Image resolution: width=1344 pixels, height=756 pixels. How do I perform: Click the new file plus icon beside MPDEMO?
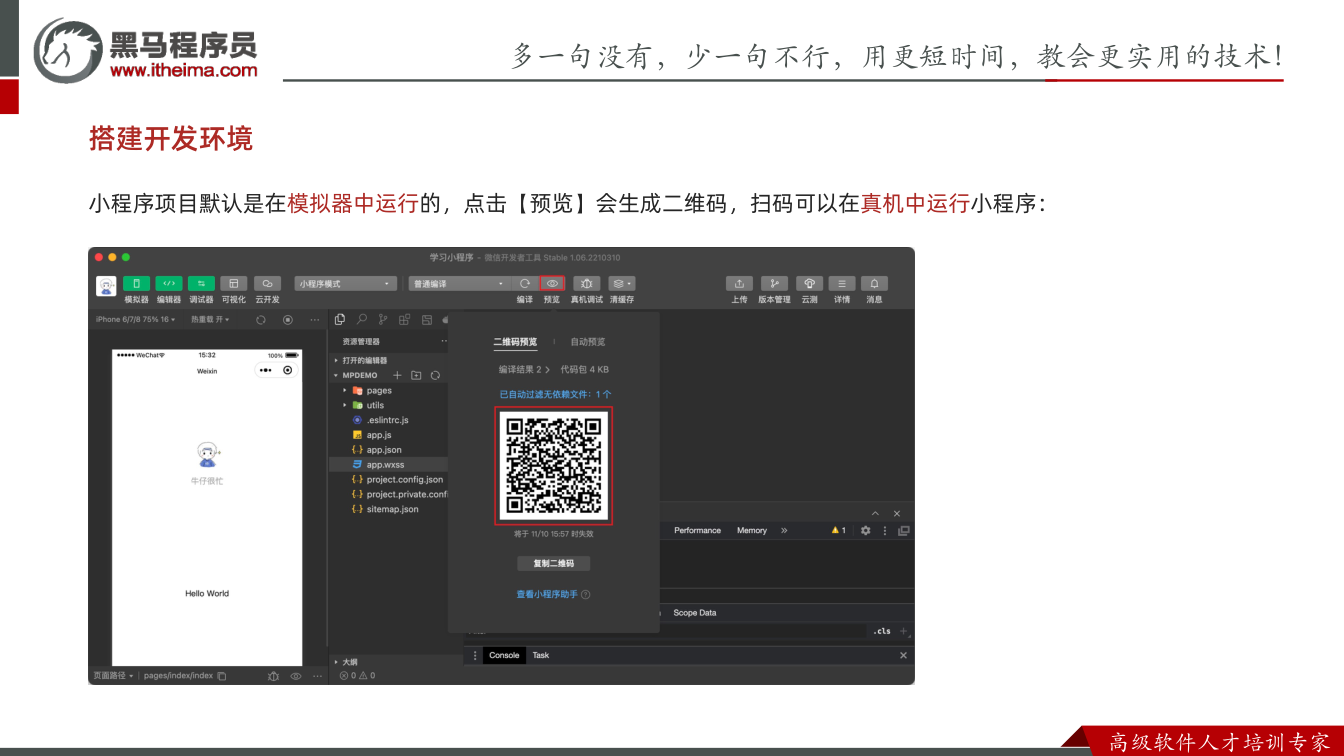click(x=397, y=375)
